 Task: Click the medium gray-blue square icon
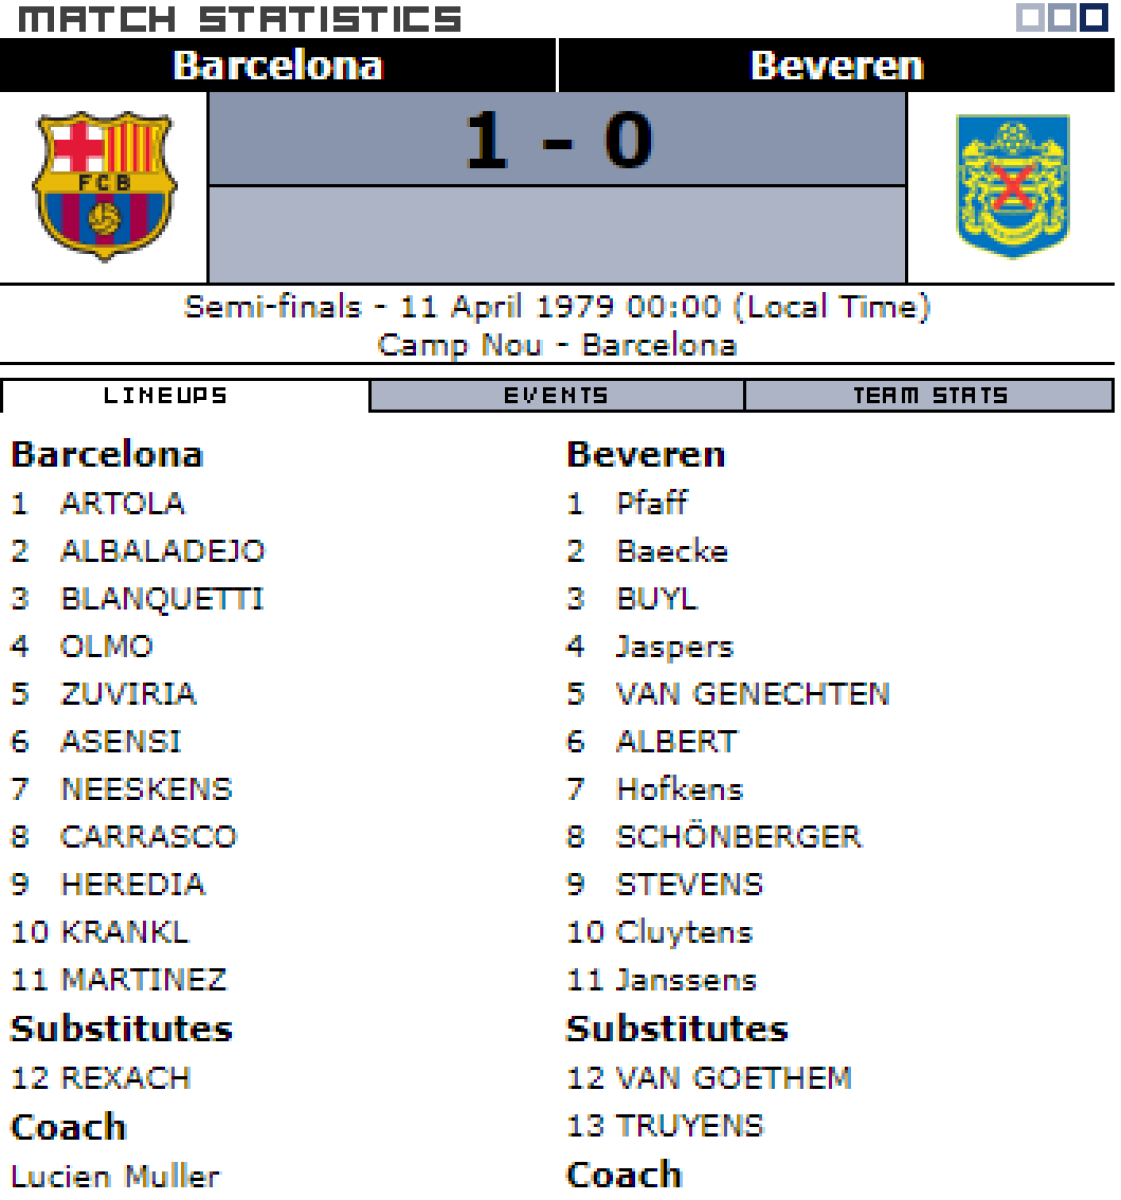pyautogui.click(x=1062, y=17)
